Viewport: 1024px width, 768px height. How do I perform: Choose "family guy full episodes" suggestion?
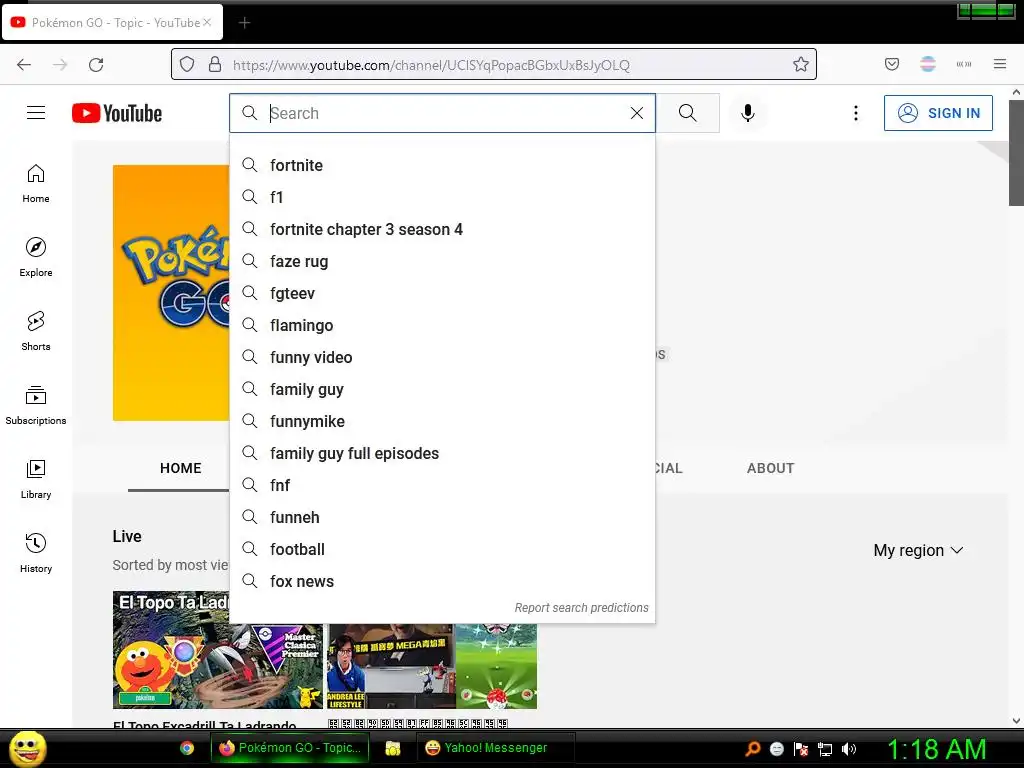[442, 453]
